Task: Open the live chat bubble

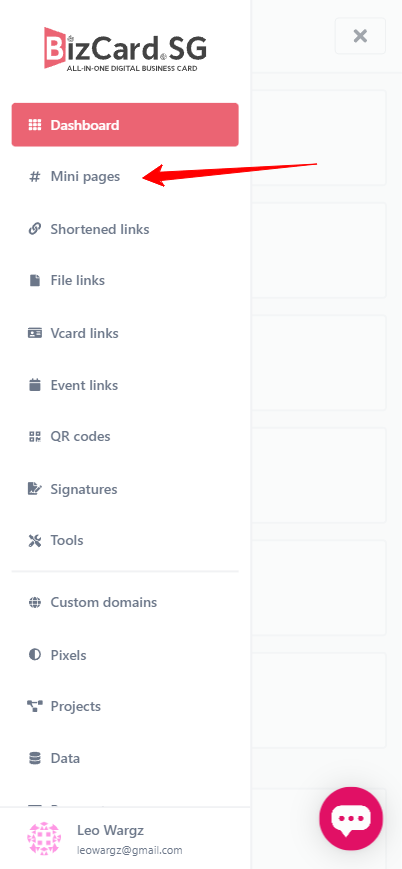Action: [351, 818]
